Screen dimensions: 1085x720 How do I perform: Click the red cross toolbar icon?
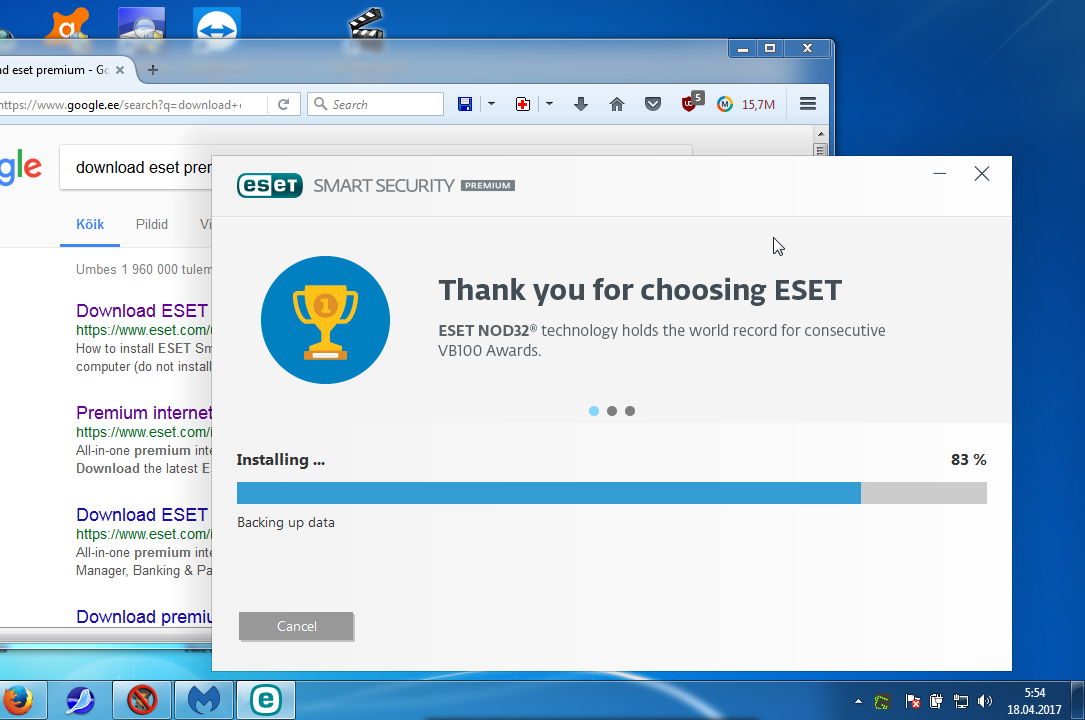click(x=523, y=104)
